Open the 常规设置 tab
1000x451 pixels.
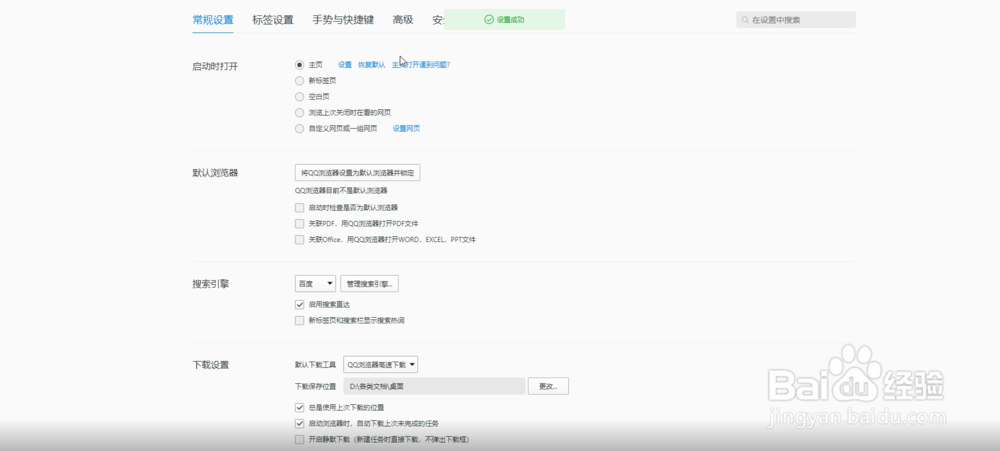click(x=213, y=20)
